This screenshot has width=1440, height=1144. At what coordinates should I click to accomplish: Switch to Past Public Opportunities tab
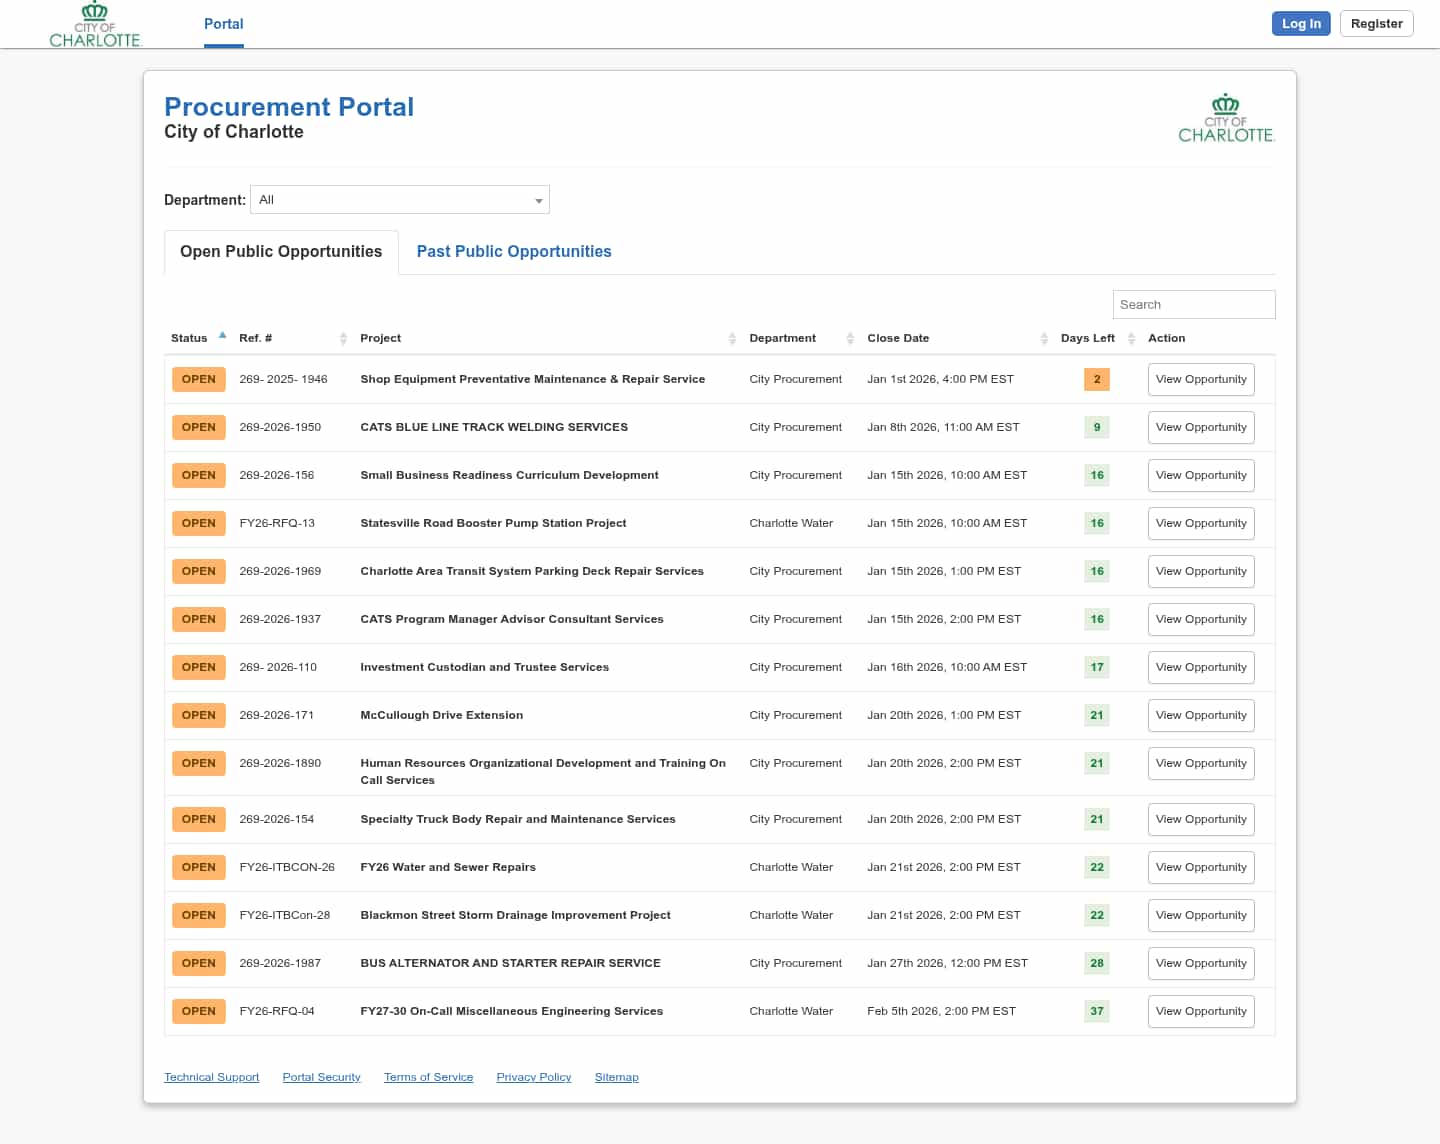click(x=513, y=252)
